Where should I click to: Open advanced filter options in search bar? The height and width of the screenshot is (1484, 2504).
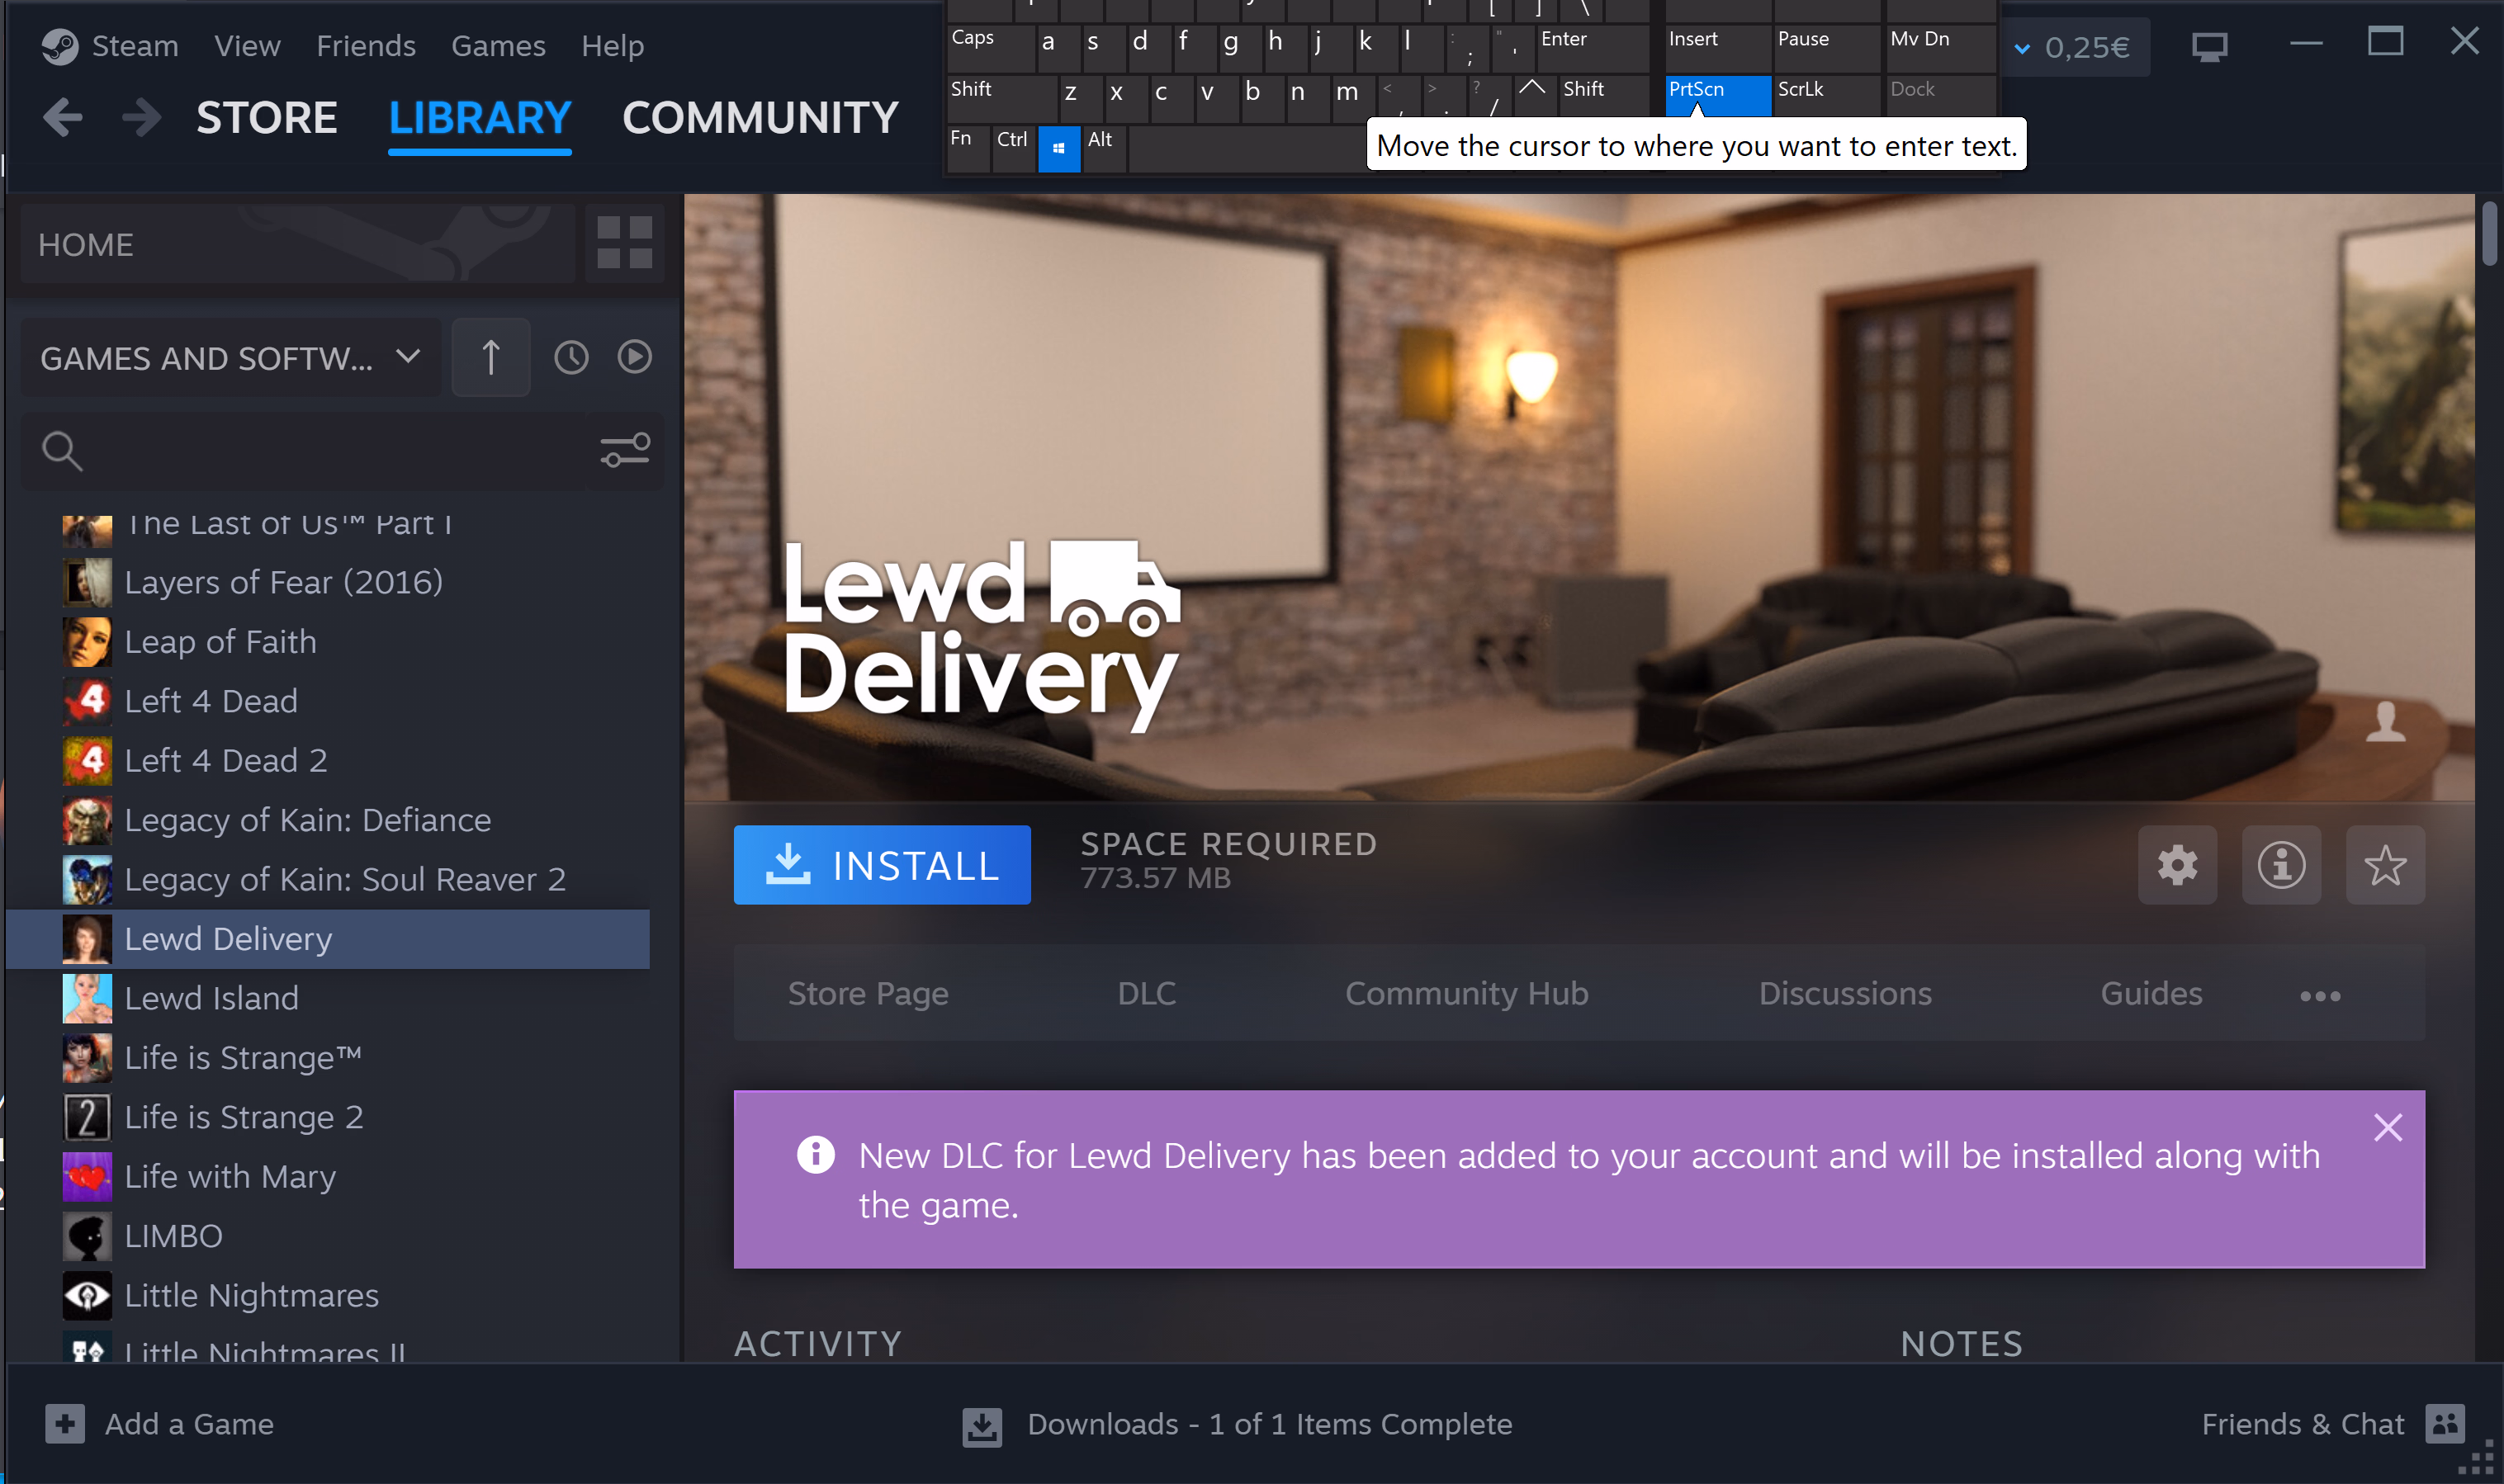625,450
